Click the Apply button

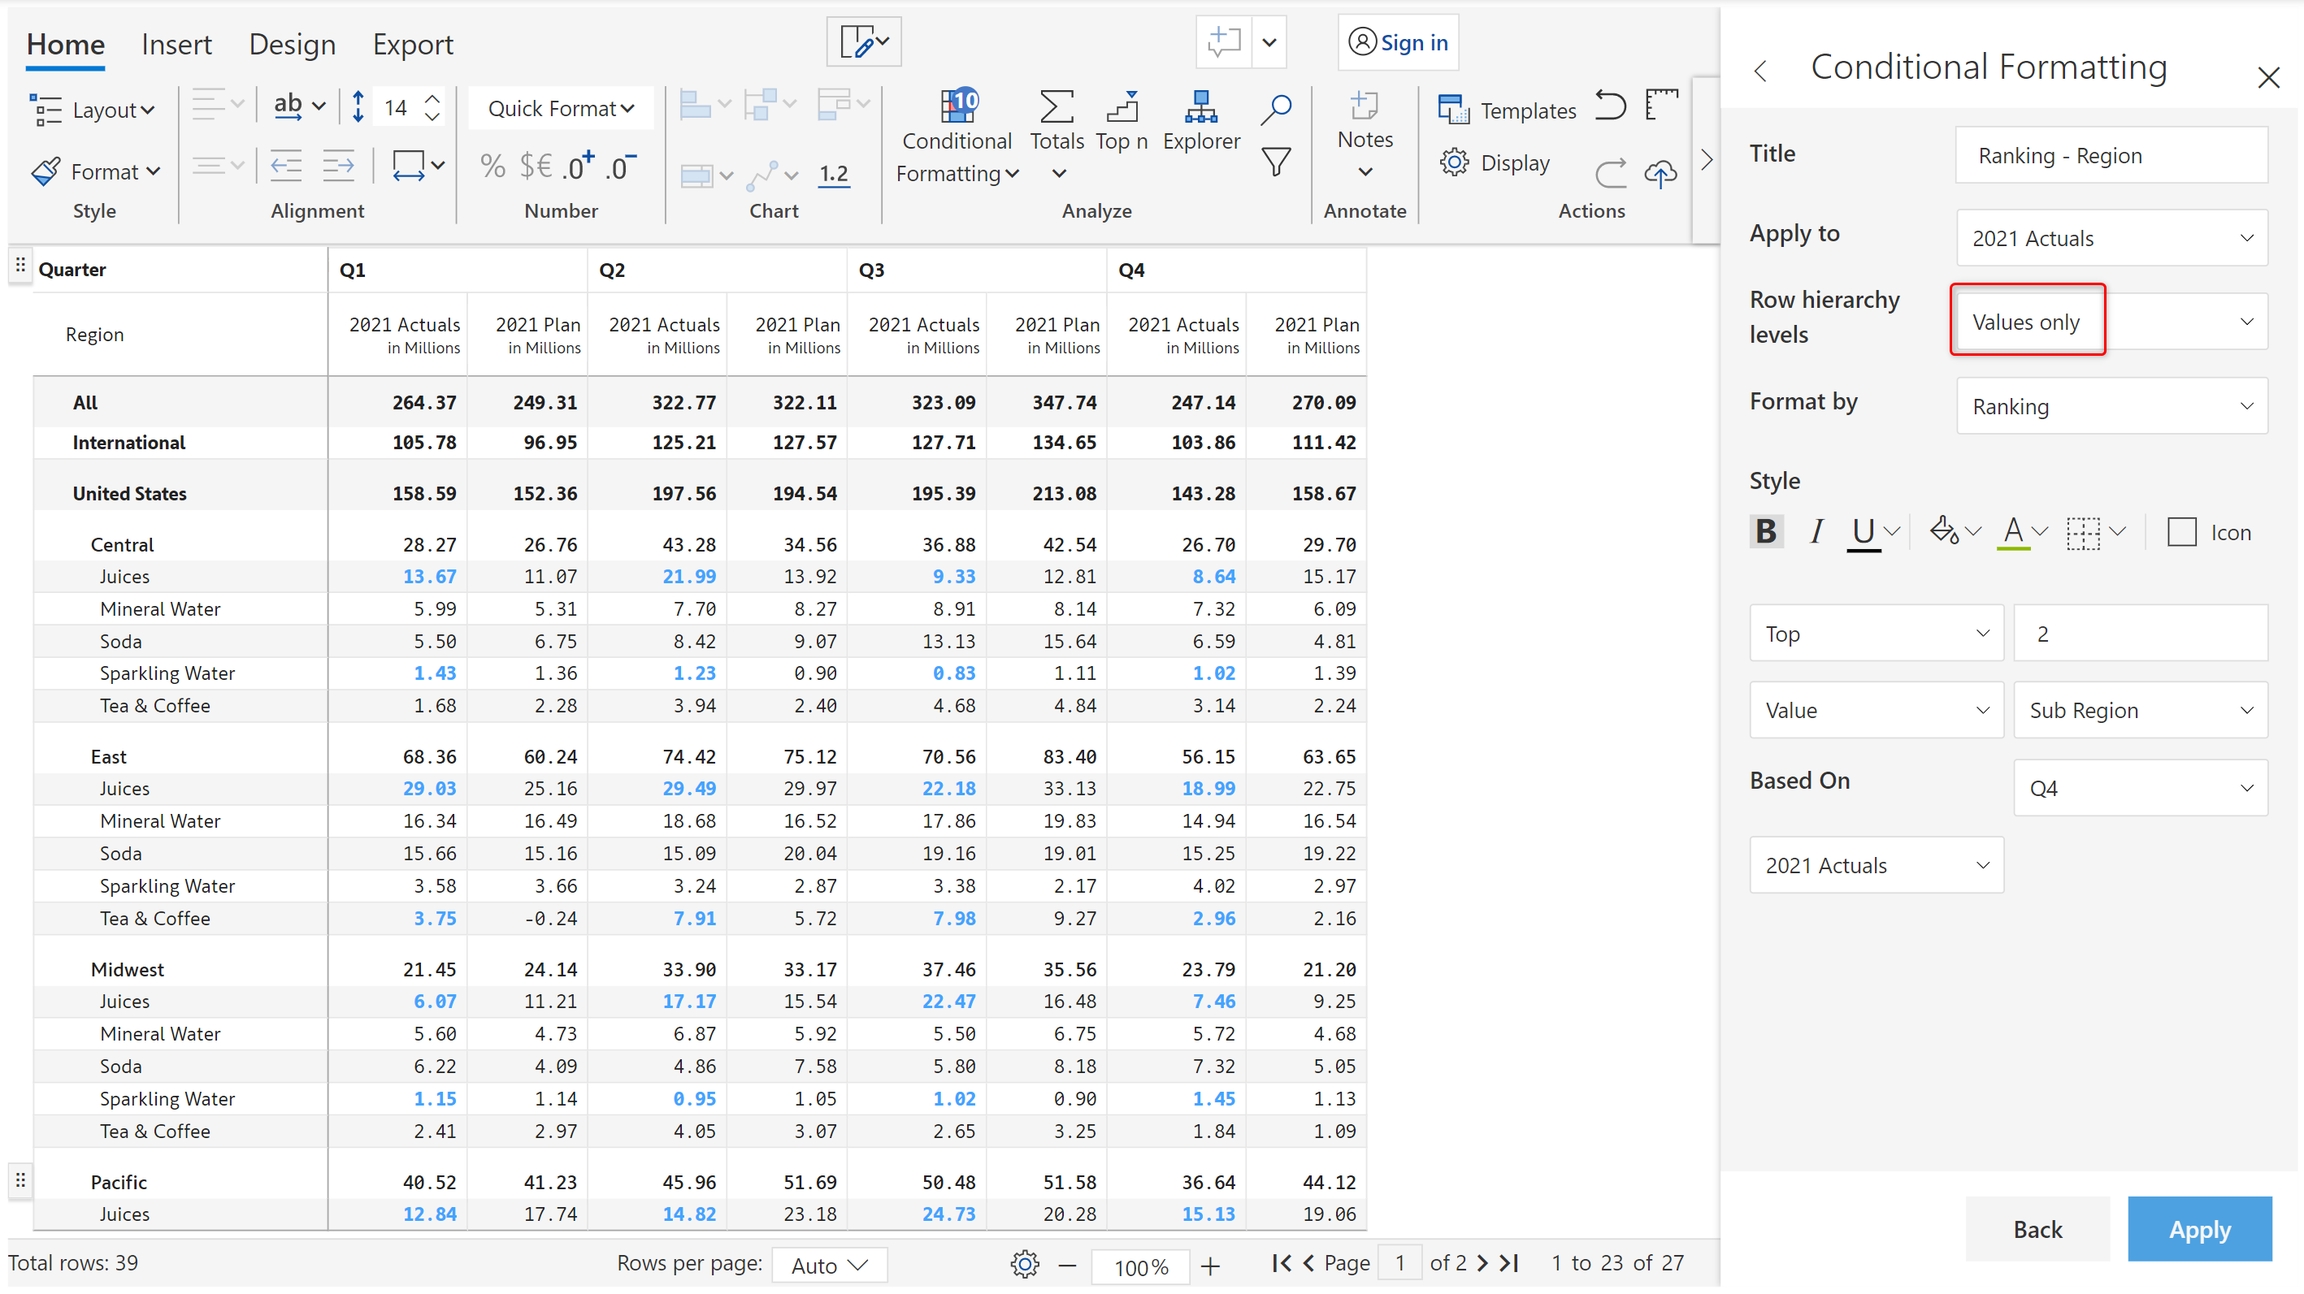[2198, 1229]
